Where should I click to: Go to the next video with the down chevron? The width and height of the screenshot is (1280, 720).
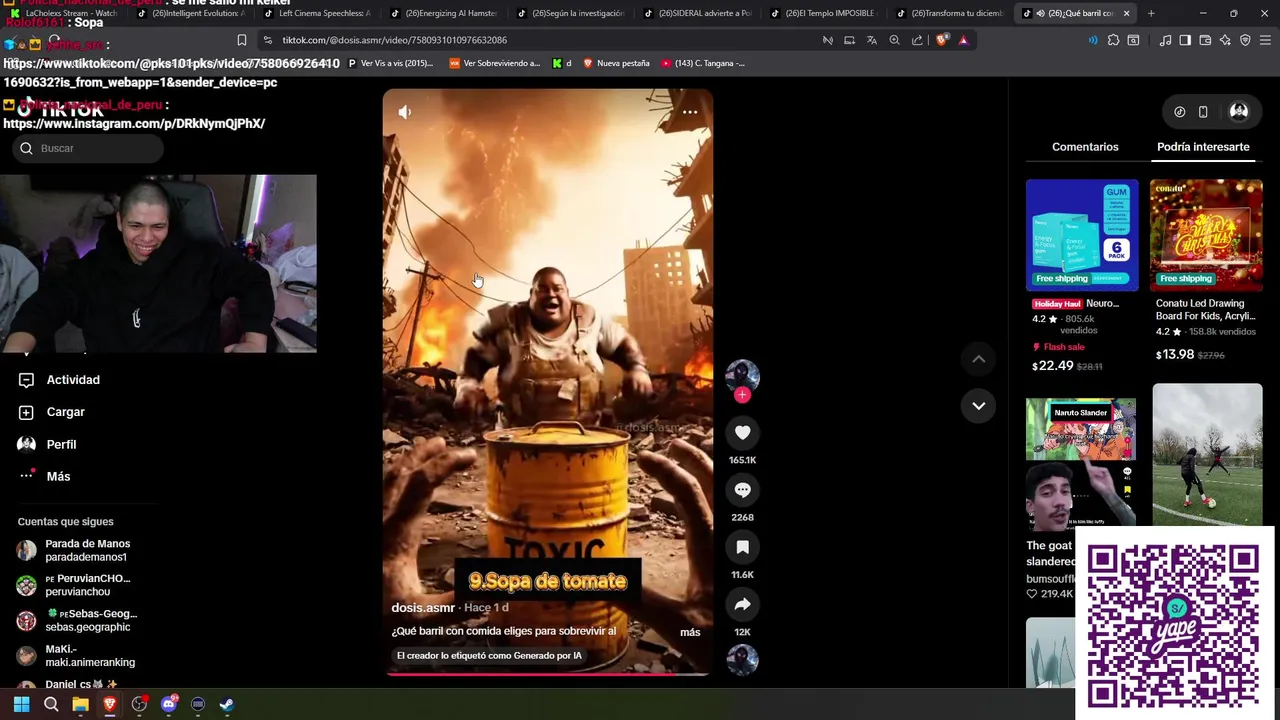click(x=978, y=405)
